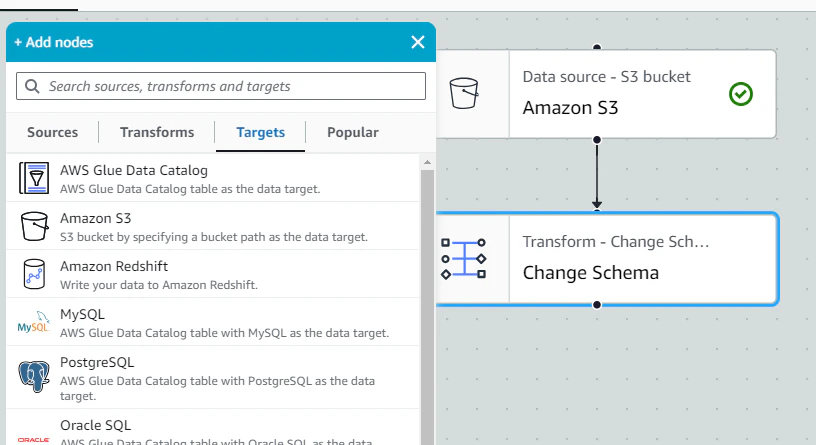Select the Change Schema node label
The image size is (816, 445).
[x=591, y=273]
